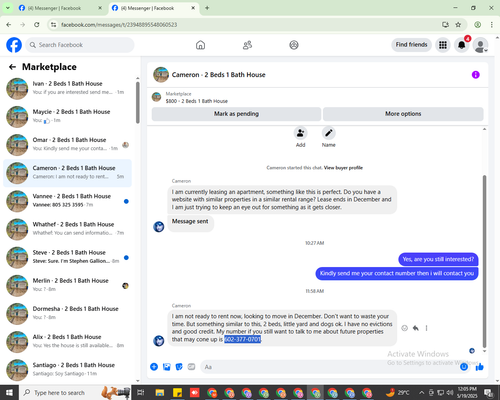This screenshot has width=500, height=400.
Task: Open more options for Cameron's message
Action: [426, 328]
